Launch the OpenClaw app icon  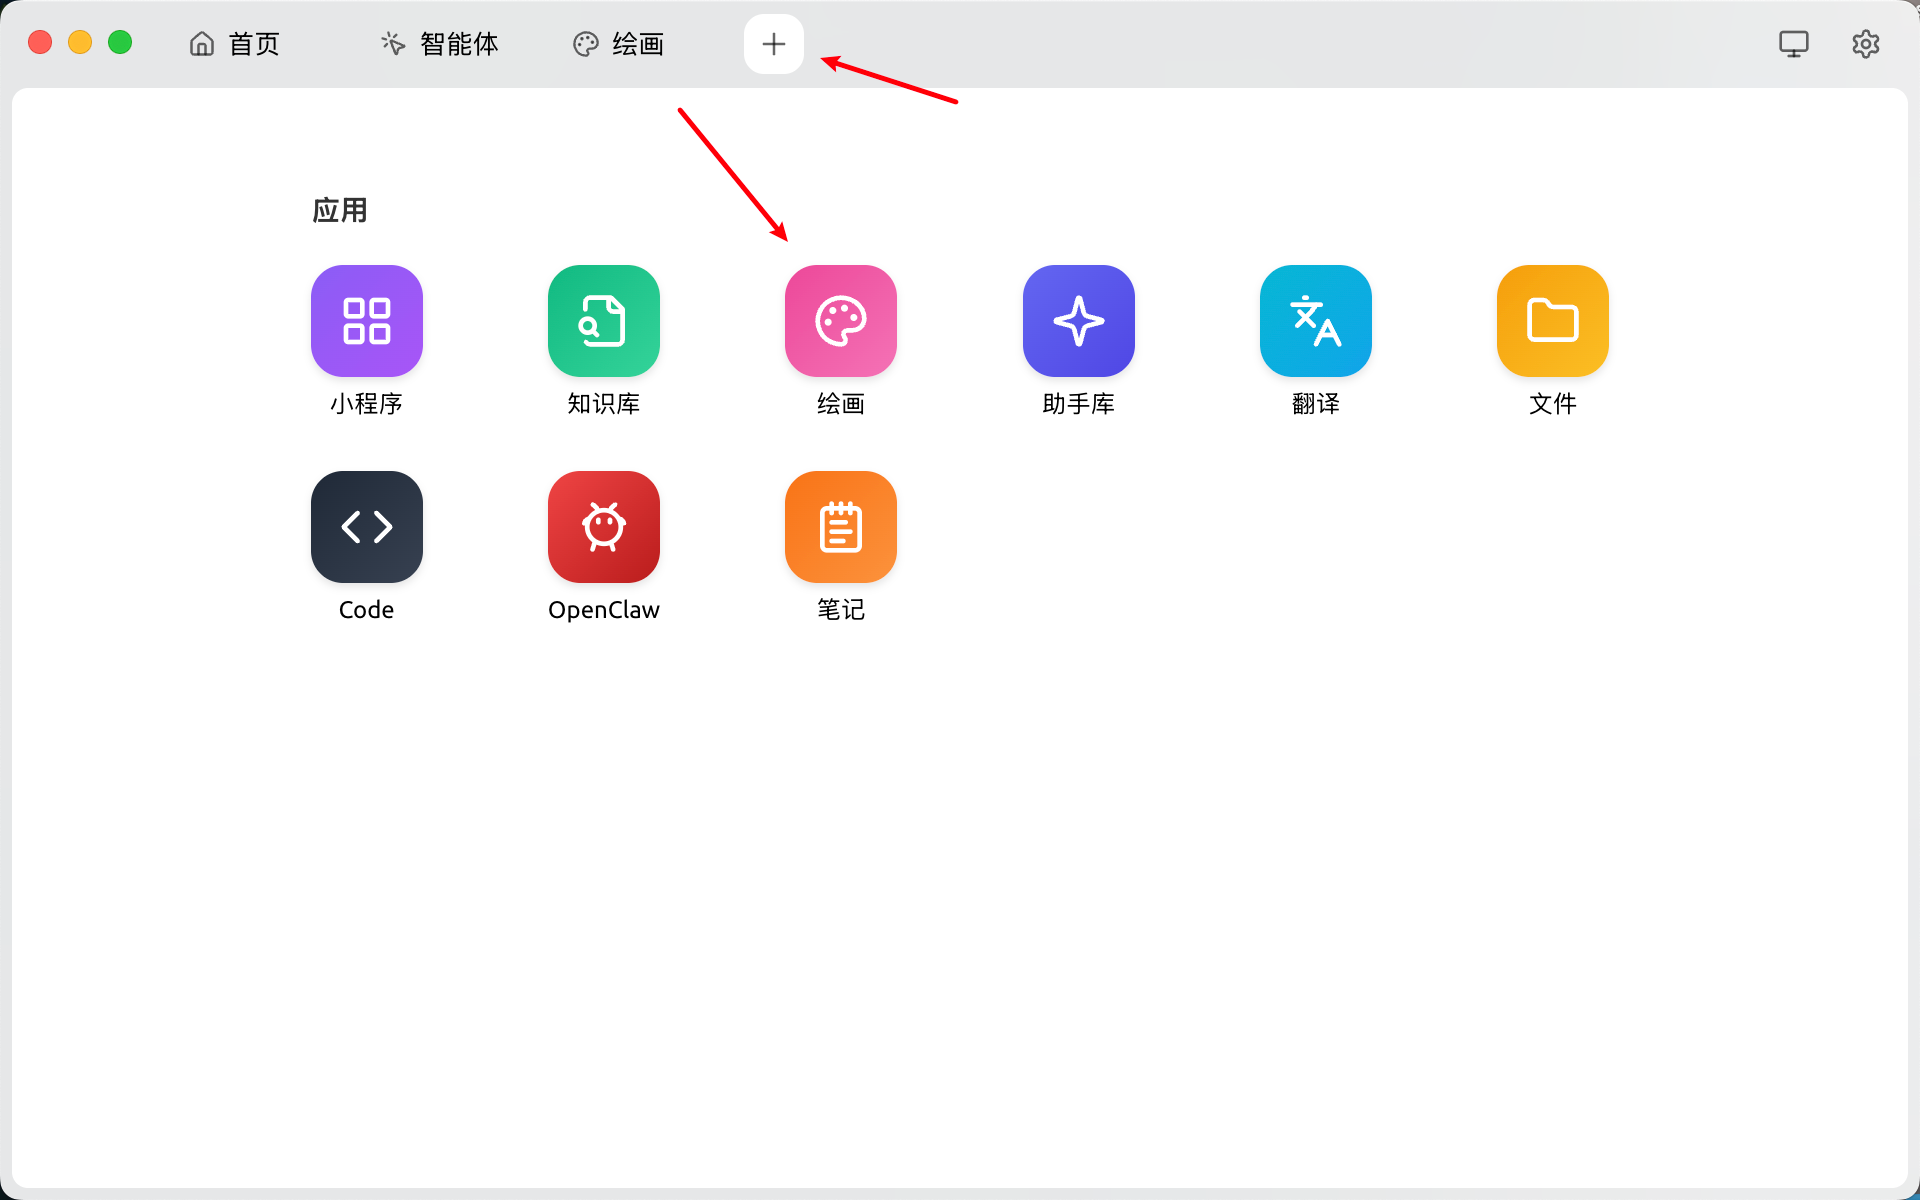click(x=604, y=527)
